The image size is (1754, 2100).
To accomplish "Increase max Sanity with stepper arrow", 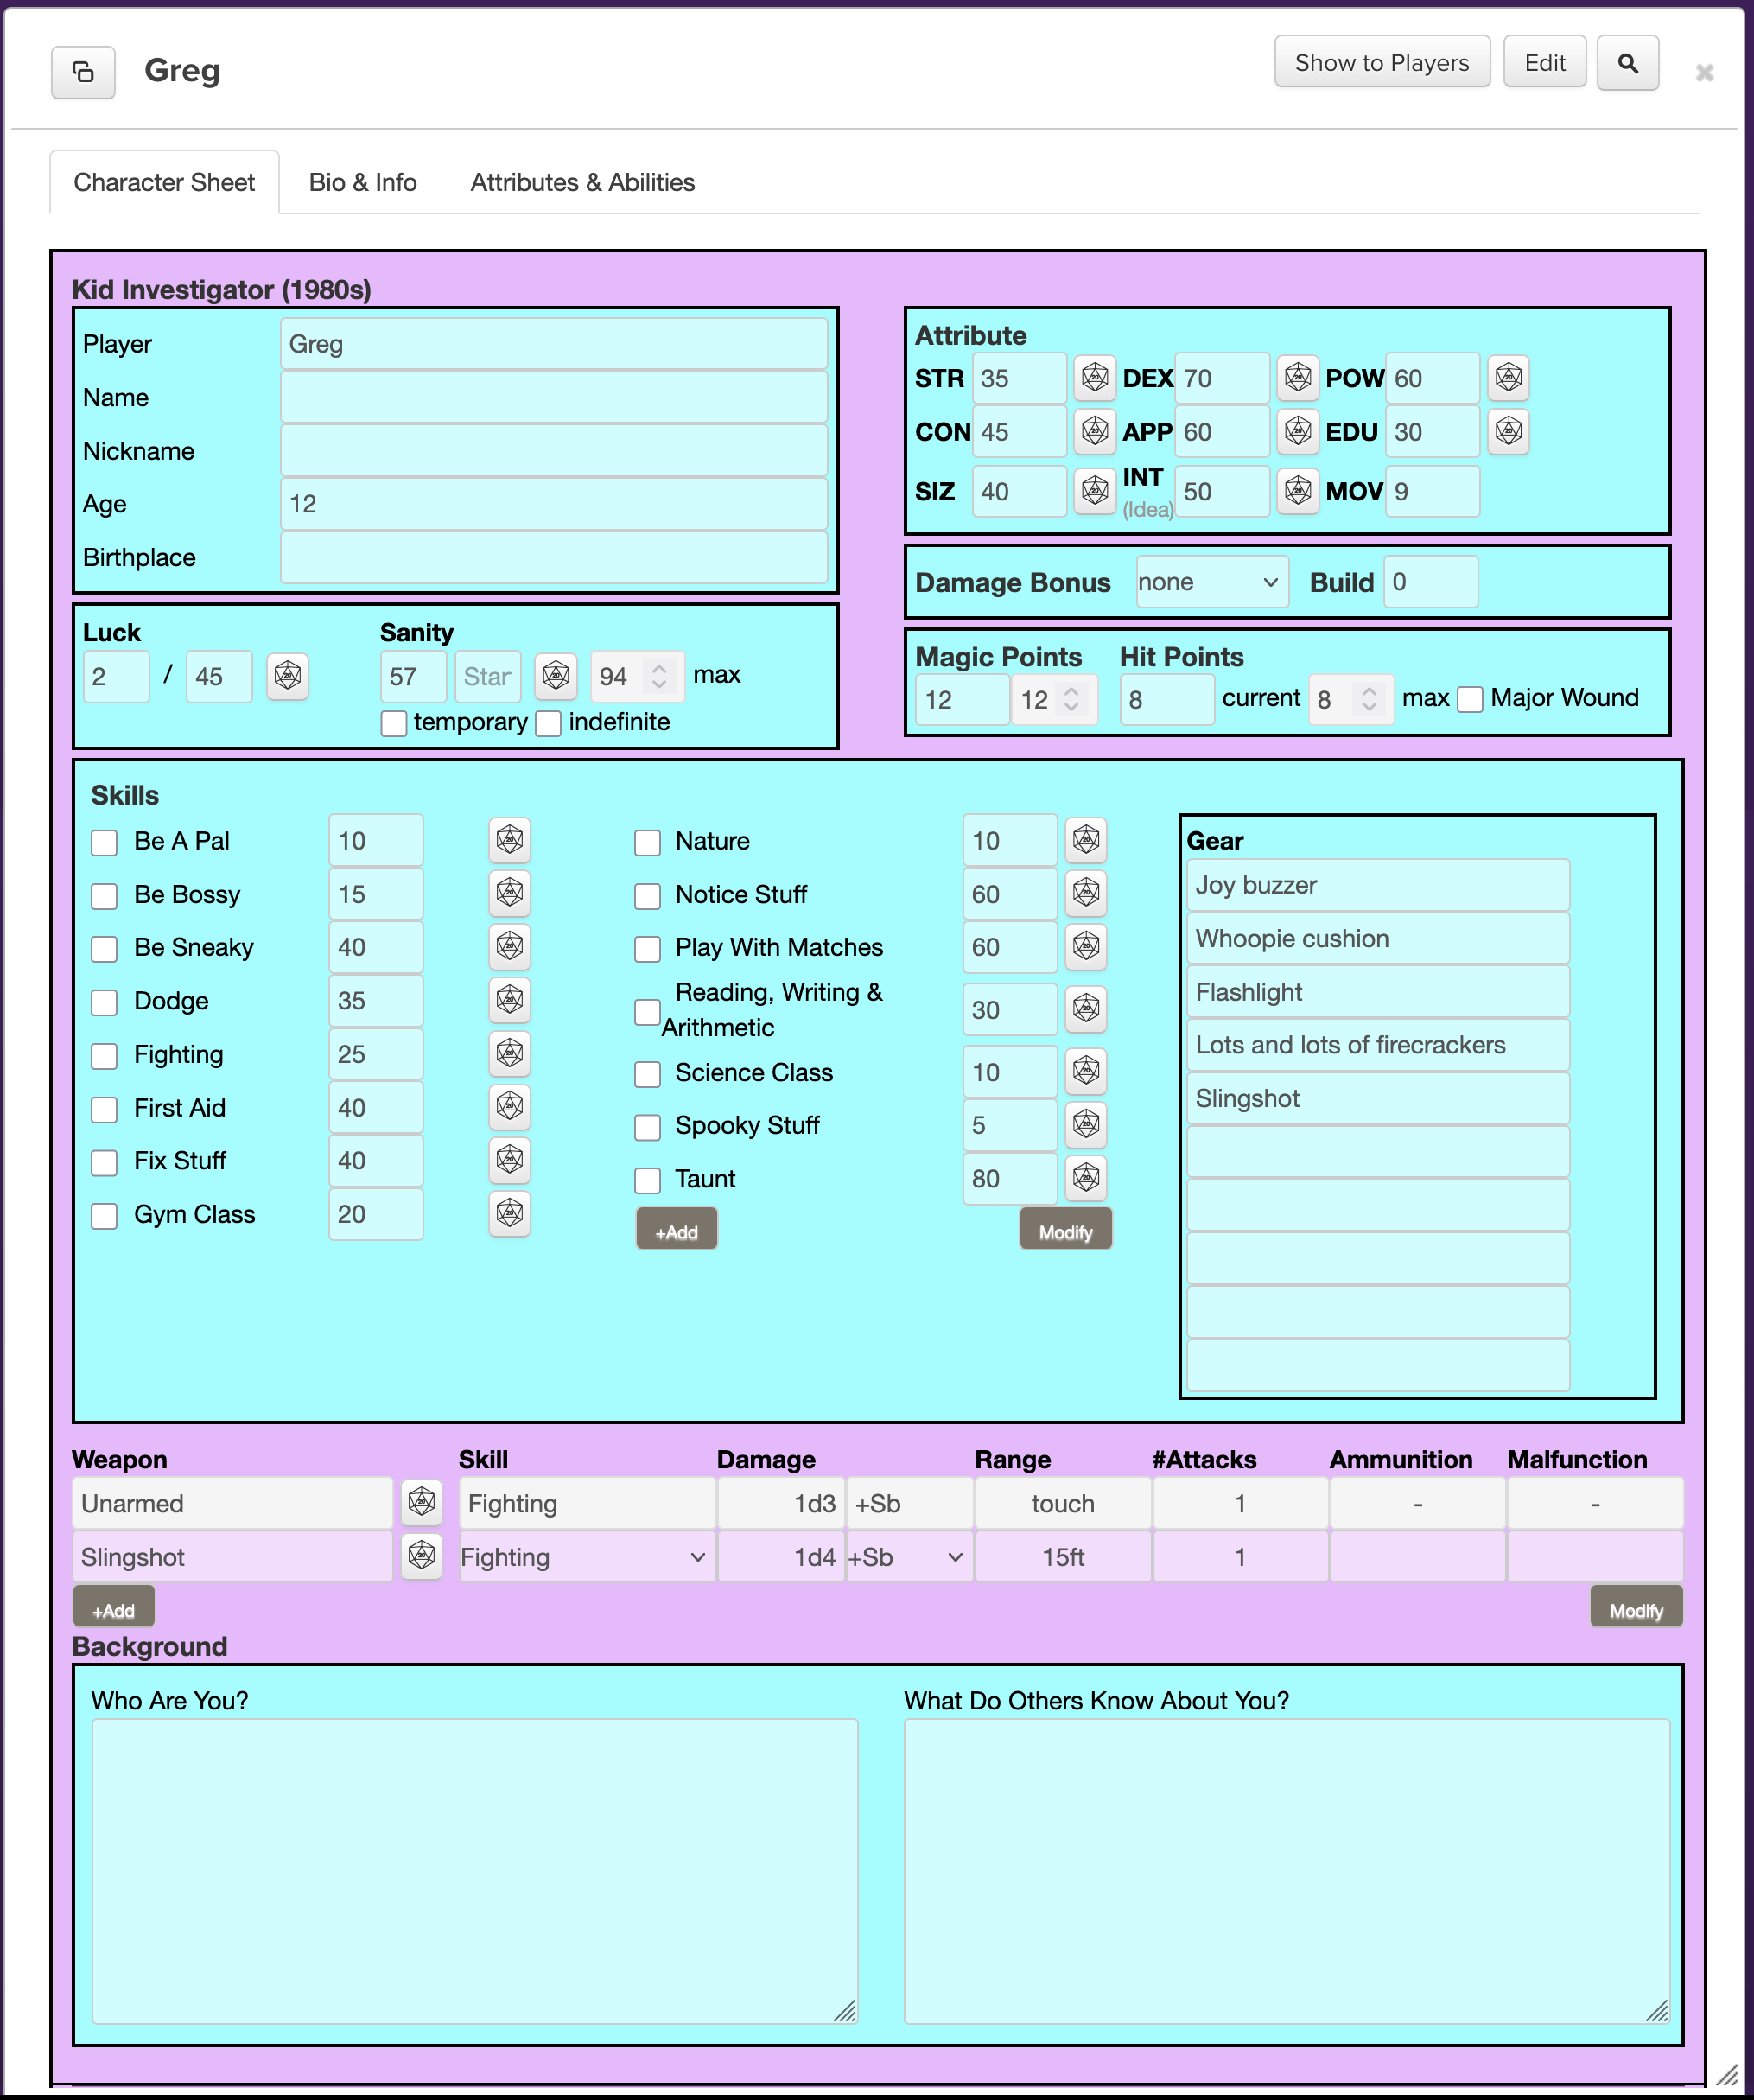I will (x=659, y=667).
